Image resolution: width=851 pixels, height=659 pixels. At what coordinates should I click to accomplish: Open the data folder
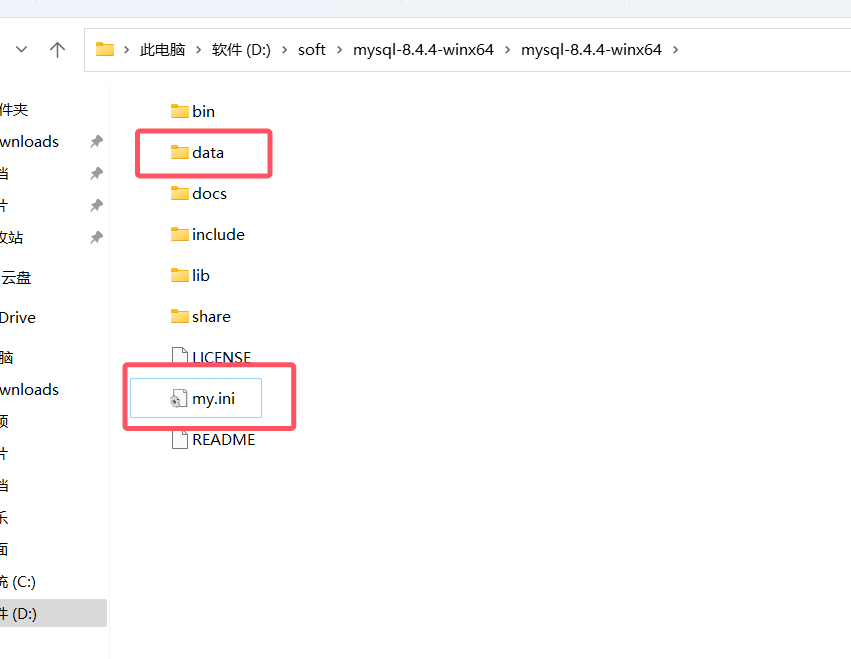pos(198,153)
